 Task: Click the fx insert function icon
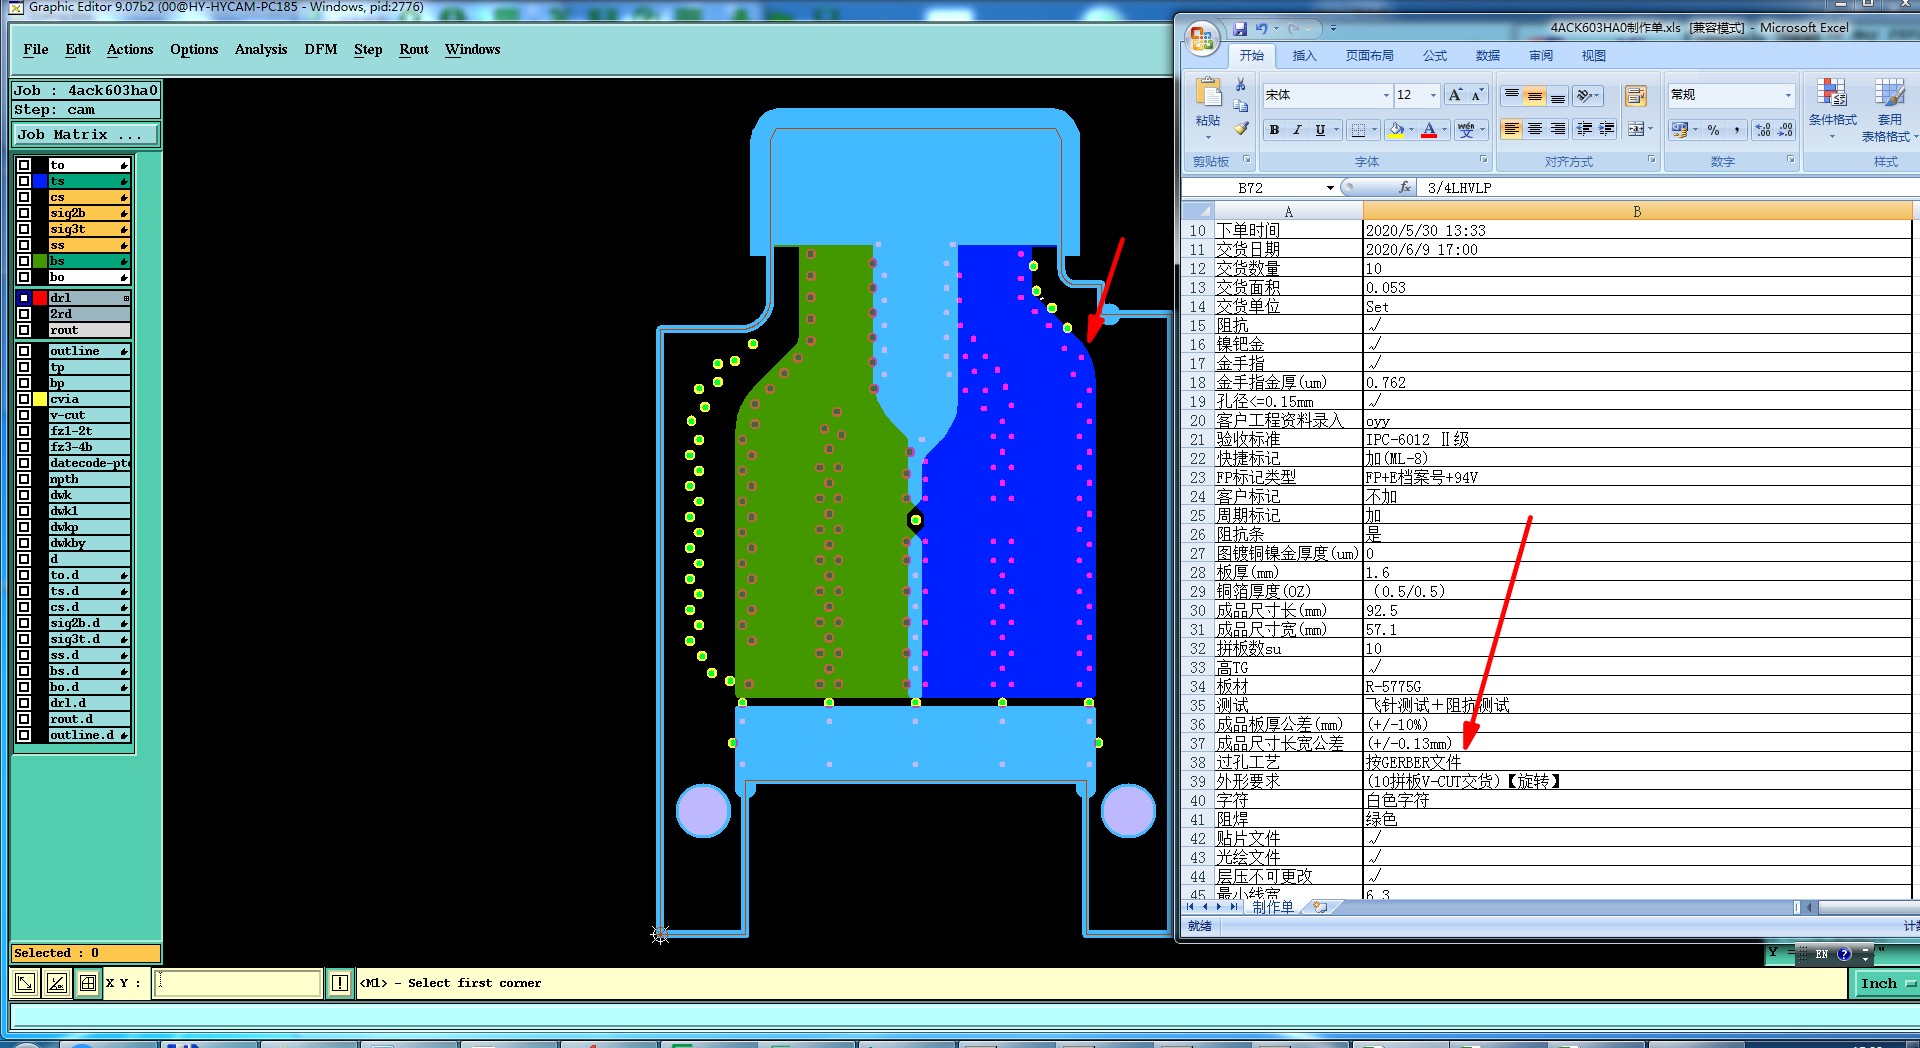pyautogui.click(x=1405, y=187)
